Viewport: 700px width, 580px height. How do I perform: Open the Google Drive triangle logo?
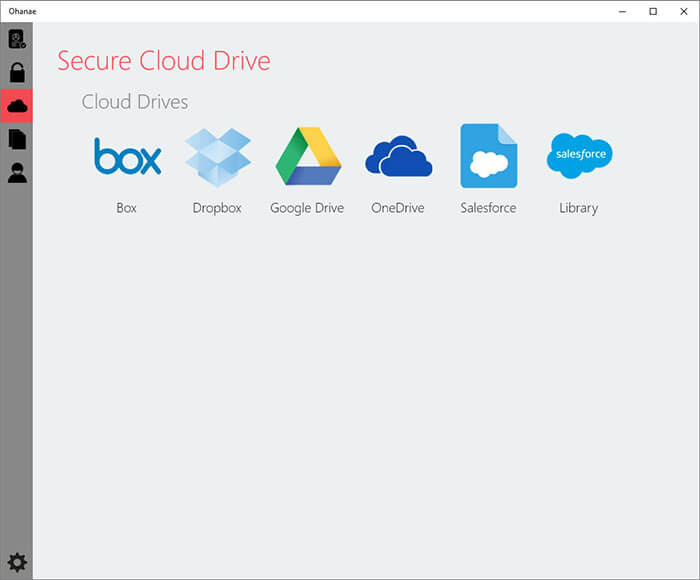(x=308, y=156)
